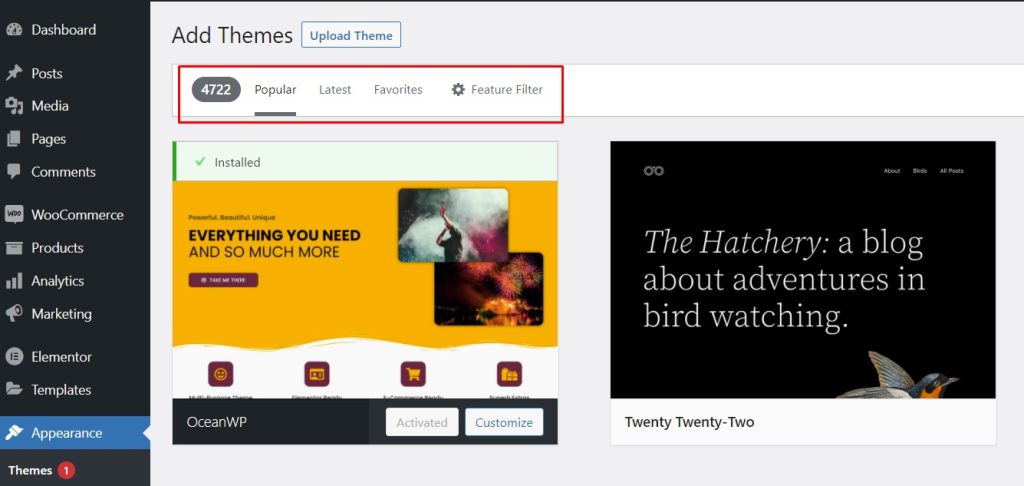Click the Elementor circle icon
1024x486 pixels.
14,357
